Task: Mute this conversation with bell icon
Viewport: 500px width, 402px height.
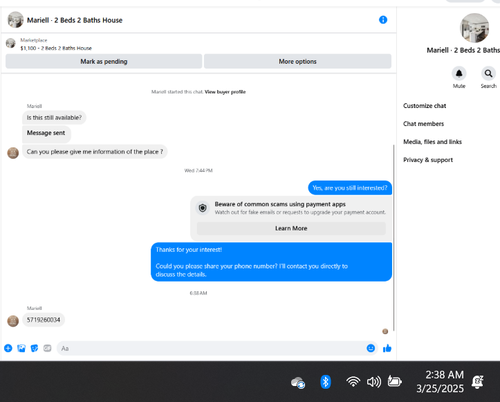Action: (459, 73)
